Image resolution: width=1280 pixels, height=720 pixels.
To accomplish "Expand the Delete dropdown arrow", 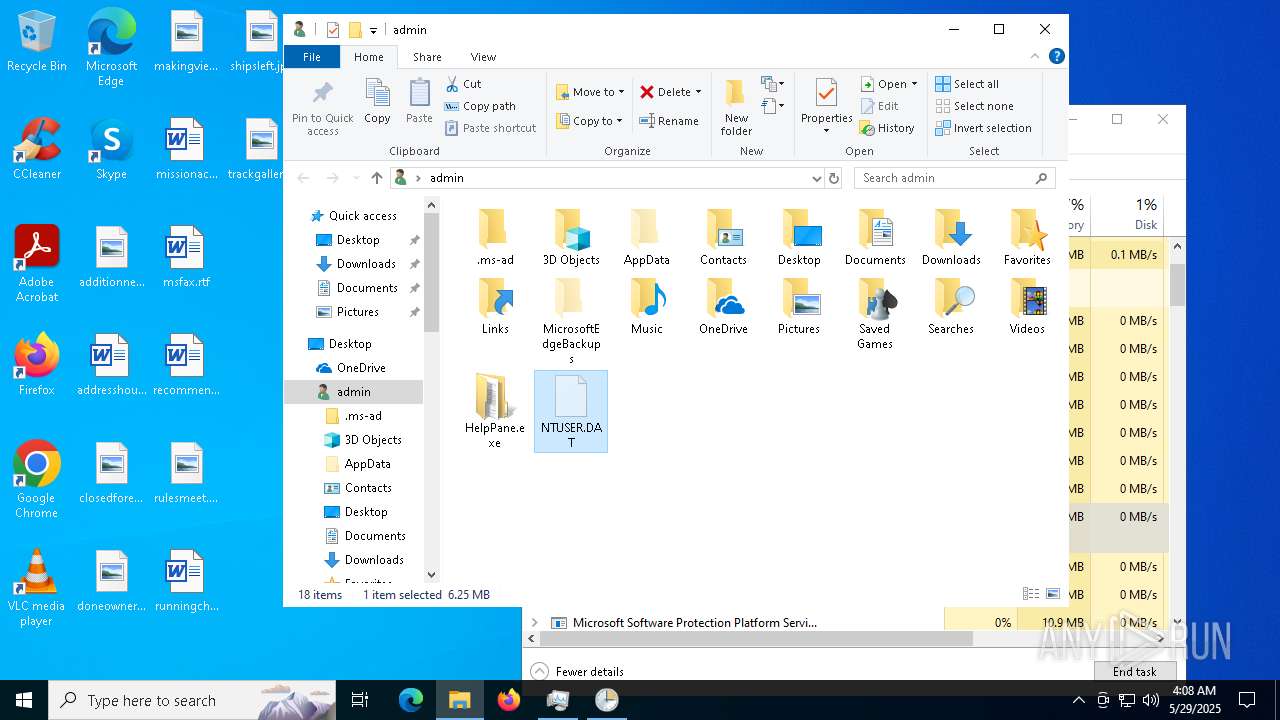I will 698,92.
